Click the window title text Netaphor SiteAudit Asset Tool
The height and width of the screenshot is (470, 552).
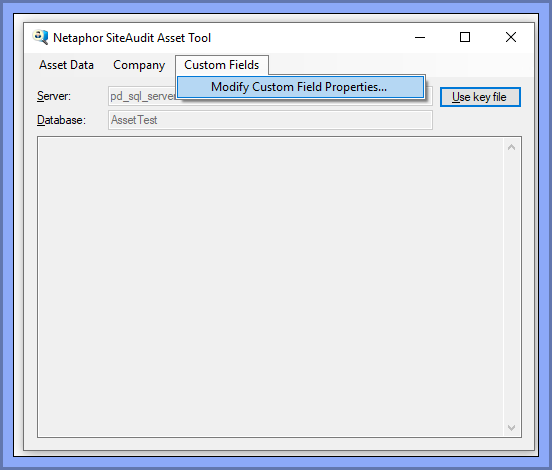[132, 38]
